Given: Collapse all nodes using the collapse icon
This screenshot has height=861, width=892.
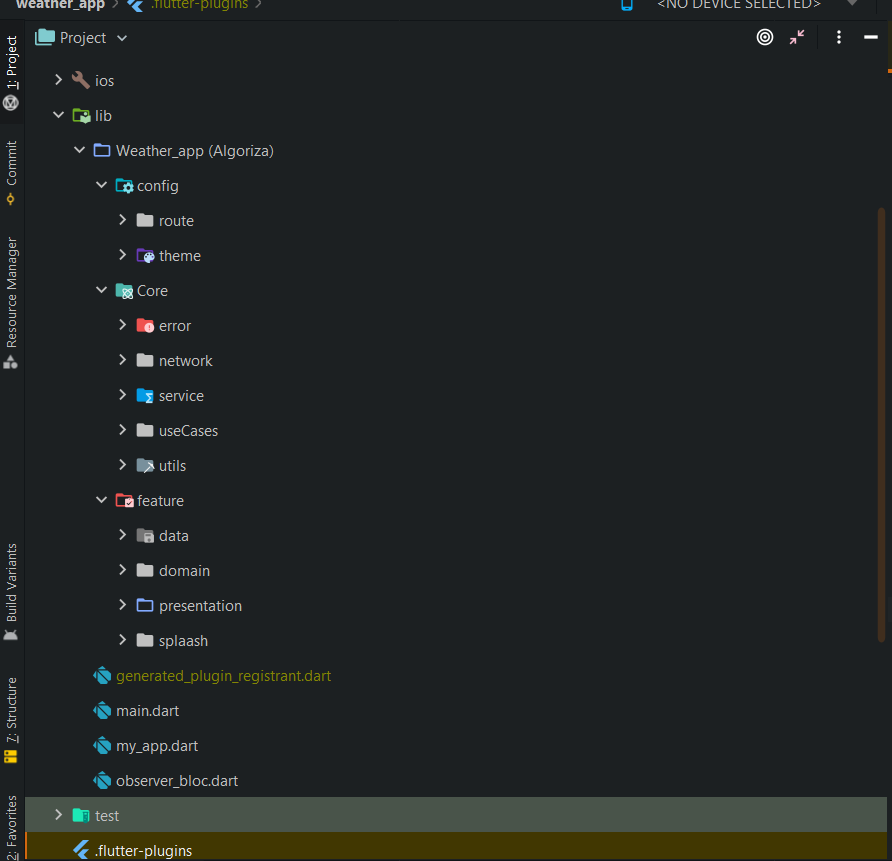Looking at the screenshot, I should click(x=796, y=37).
